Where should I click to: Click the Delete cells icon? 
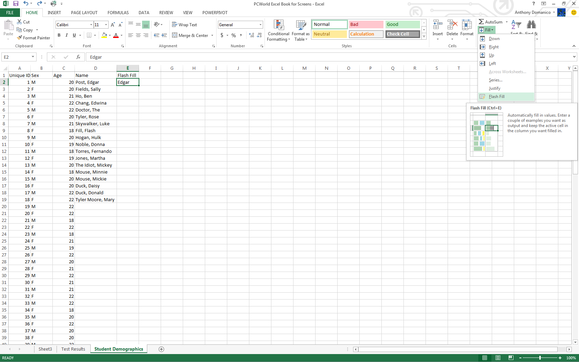tap(452, 25)
